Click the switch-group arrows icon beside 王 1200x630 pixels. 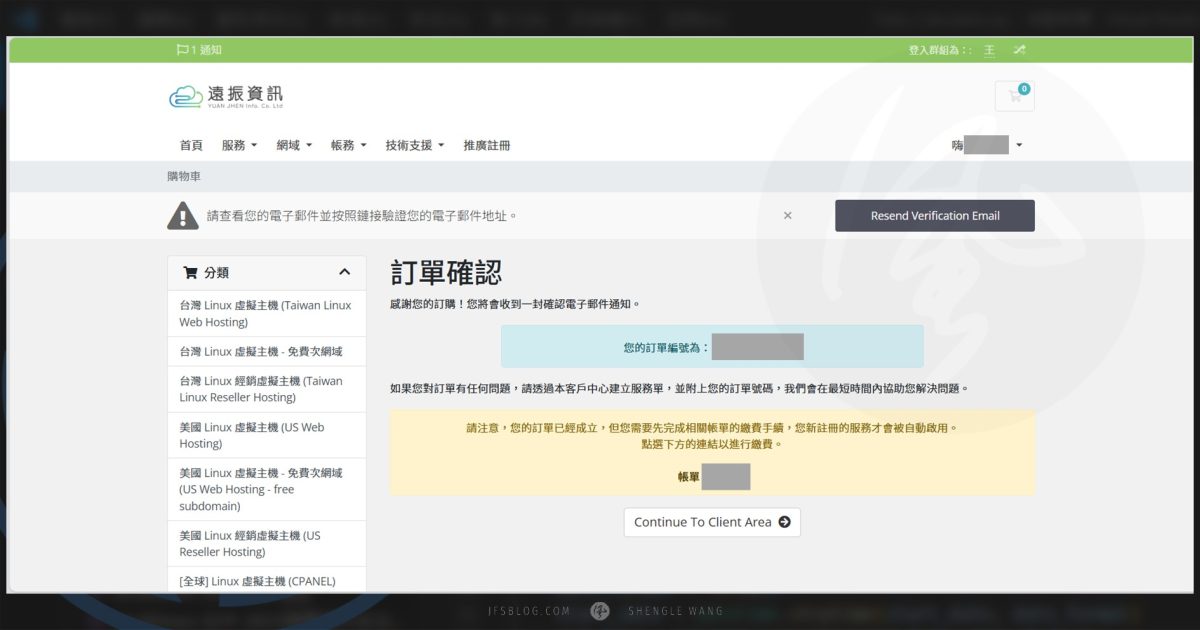(x=1018, y=48)
